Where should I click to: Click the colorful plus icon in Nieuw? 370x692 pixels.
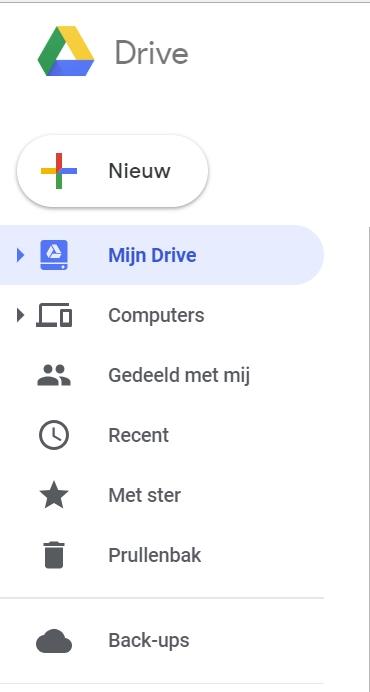59,171
